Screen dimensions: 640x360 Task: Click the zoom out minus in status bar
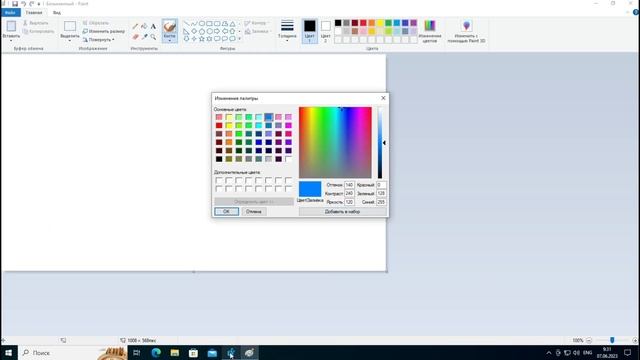[x=589, y=340]
